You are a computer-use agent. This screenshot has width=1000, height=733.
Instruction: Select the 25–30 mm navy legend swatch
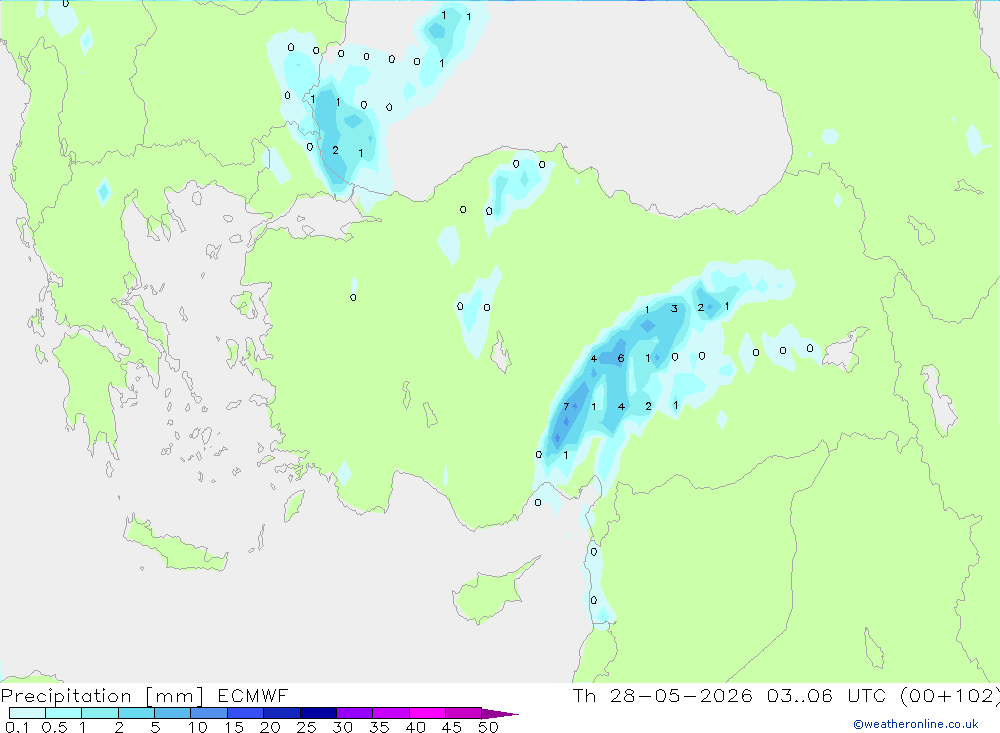pos(318,713)
